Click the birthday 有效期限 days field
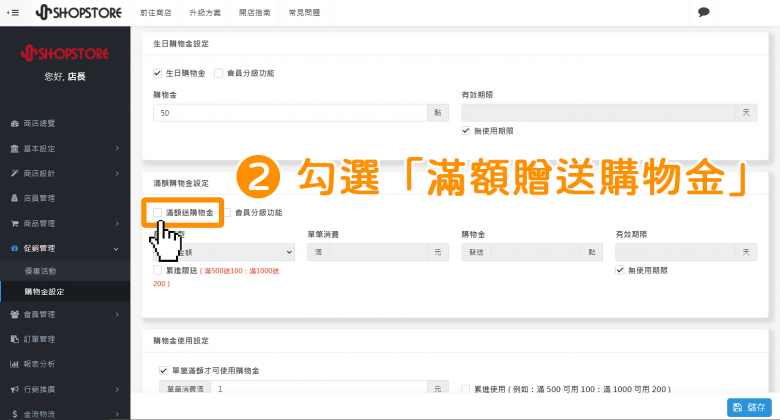The width and height of the screenshot is (780, 420). pos(598,113)
